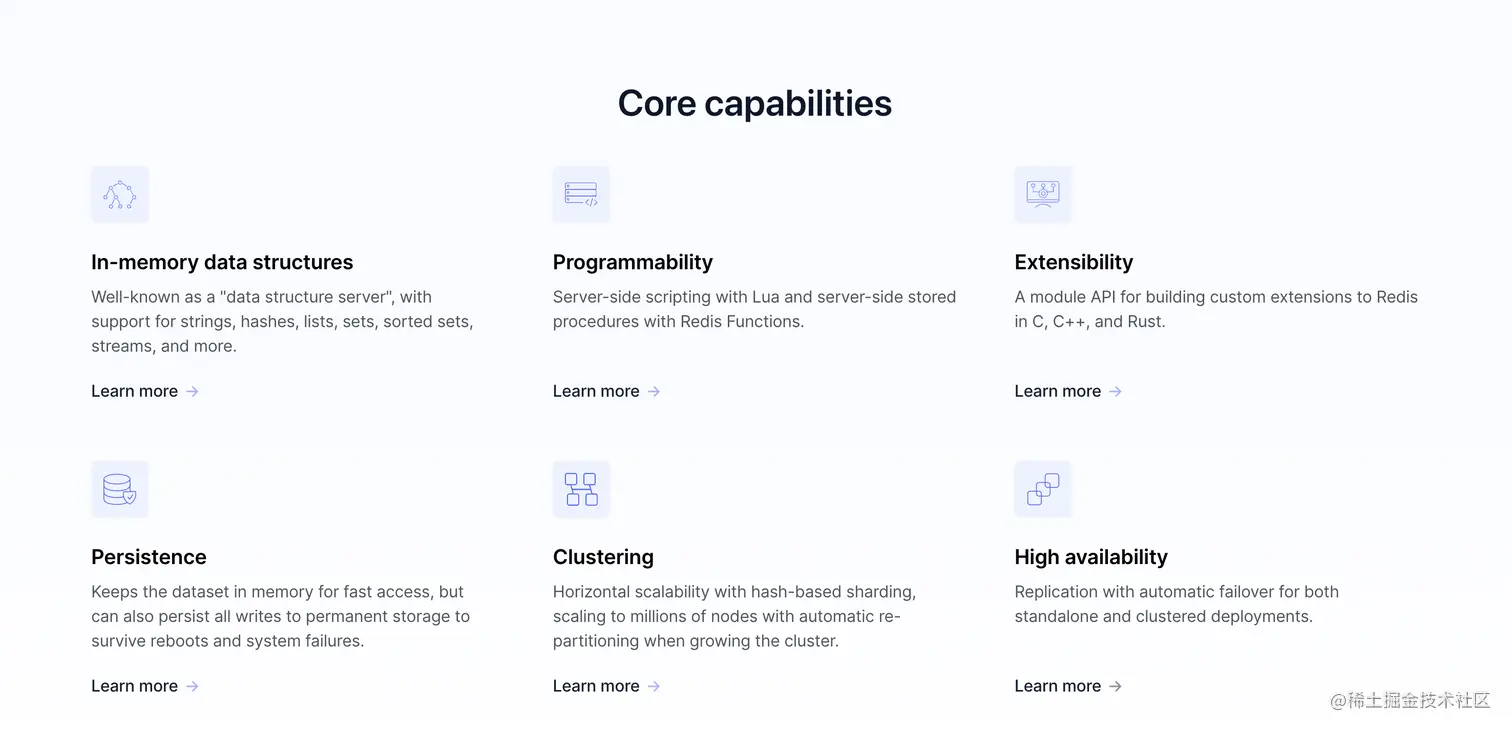The height and width of the screenshot is (732, 1512).
Task: Follow Learn more link under Extensibility
Action: click(1058, 392)
